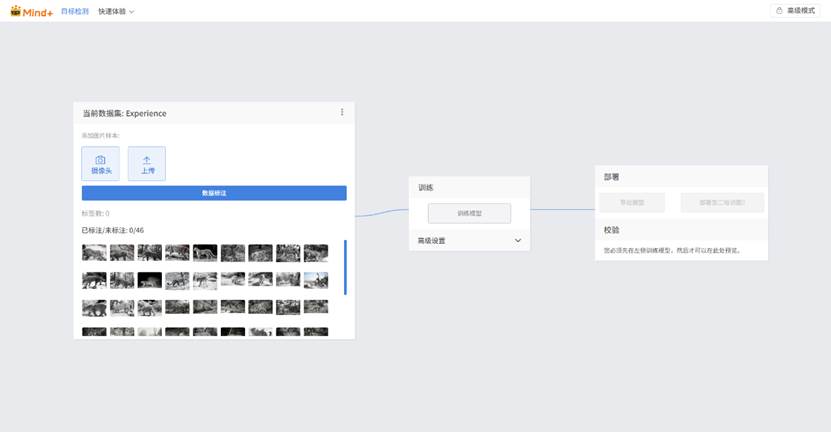Click the blue scrollbar in the image list
Image resolution: width=831 pixels, height=432 pixels.
click(346, 267)
